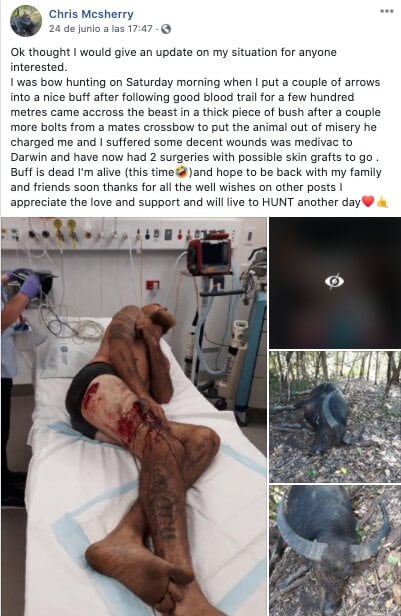This screenshot has height=616, width=401.
Task: Click the globe public privacy icon
Action: pos(166,29)
